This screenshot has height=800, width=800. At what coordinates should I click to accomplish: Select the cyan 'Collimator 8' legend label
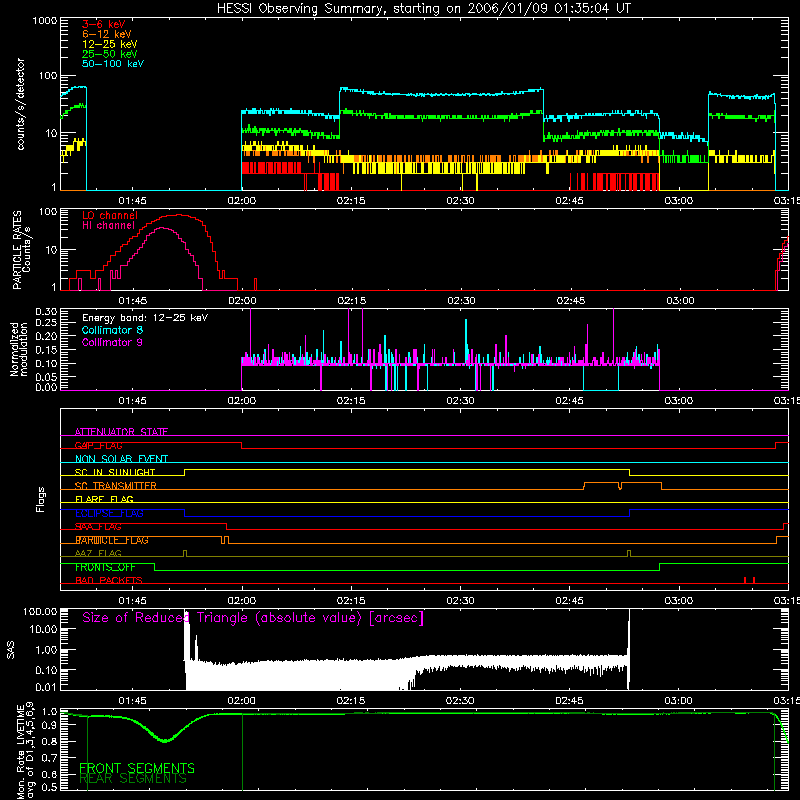coord(112,330)
